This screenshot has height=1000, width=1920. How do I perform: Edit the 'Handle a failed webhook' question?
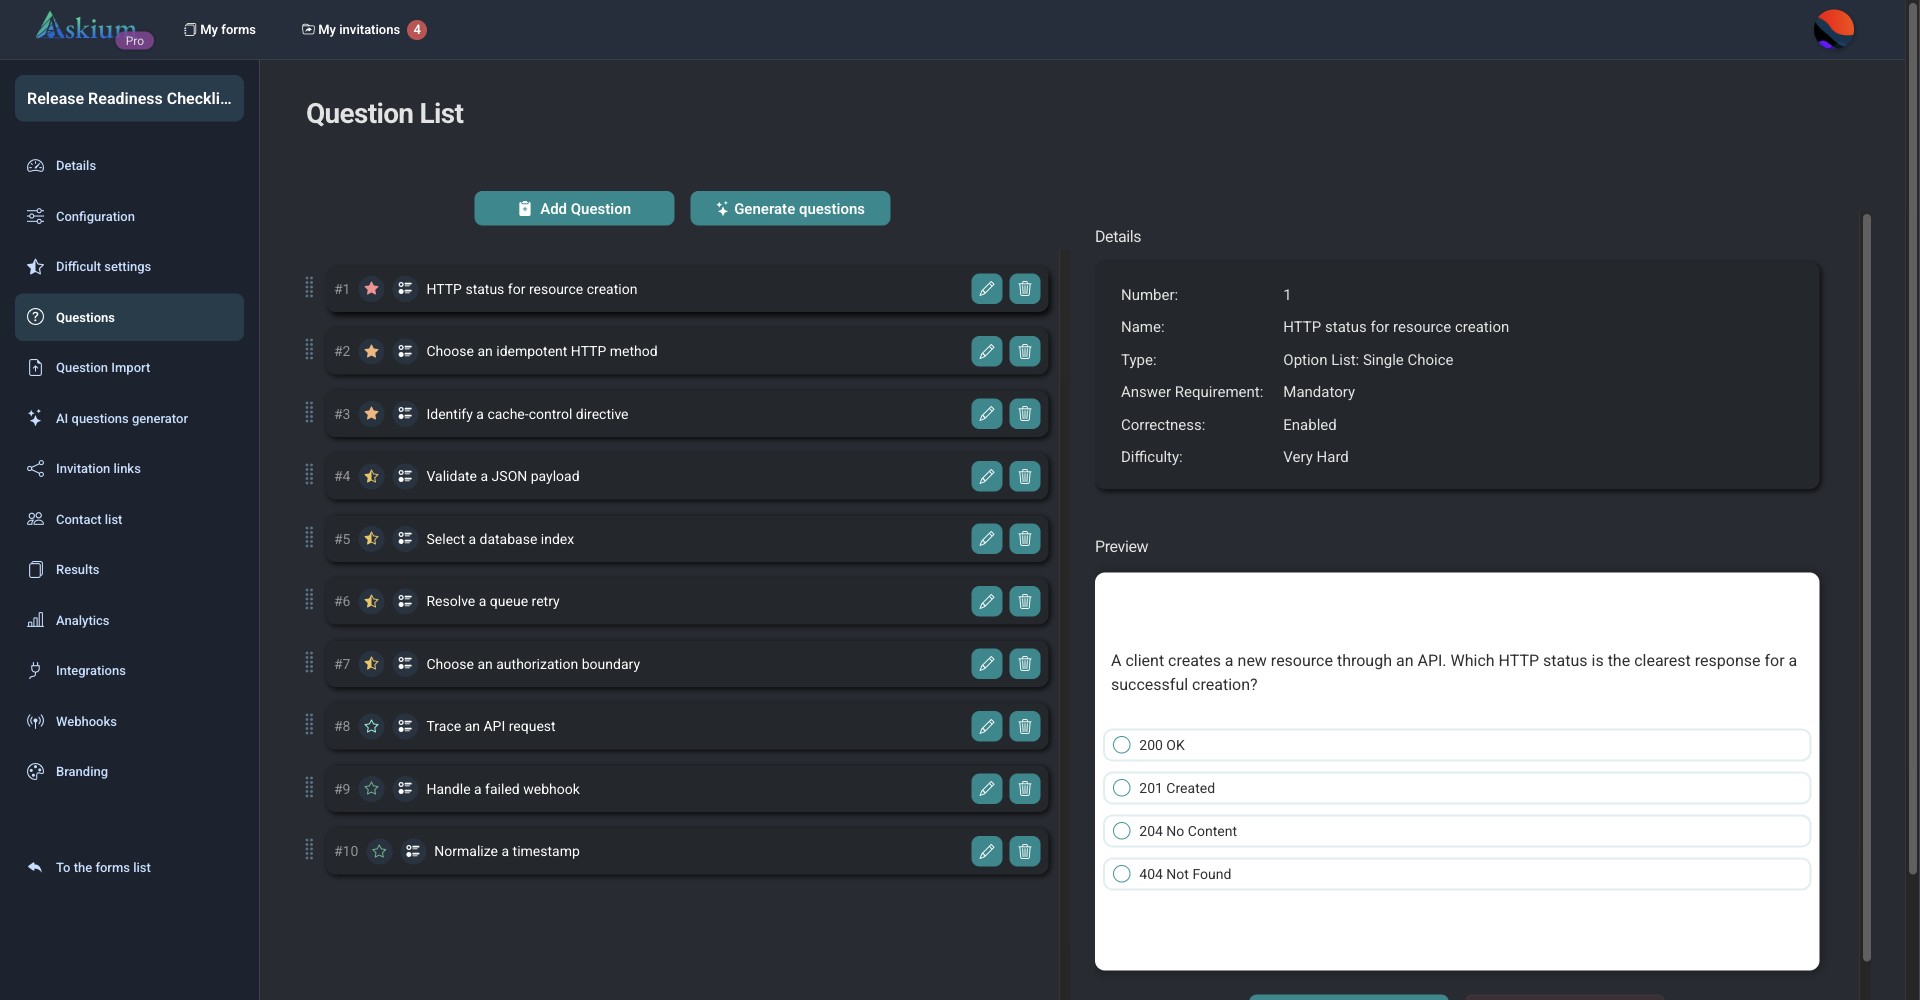pyautogui.click(x=986, y=789)
